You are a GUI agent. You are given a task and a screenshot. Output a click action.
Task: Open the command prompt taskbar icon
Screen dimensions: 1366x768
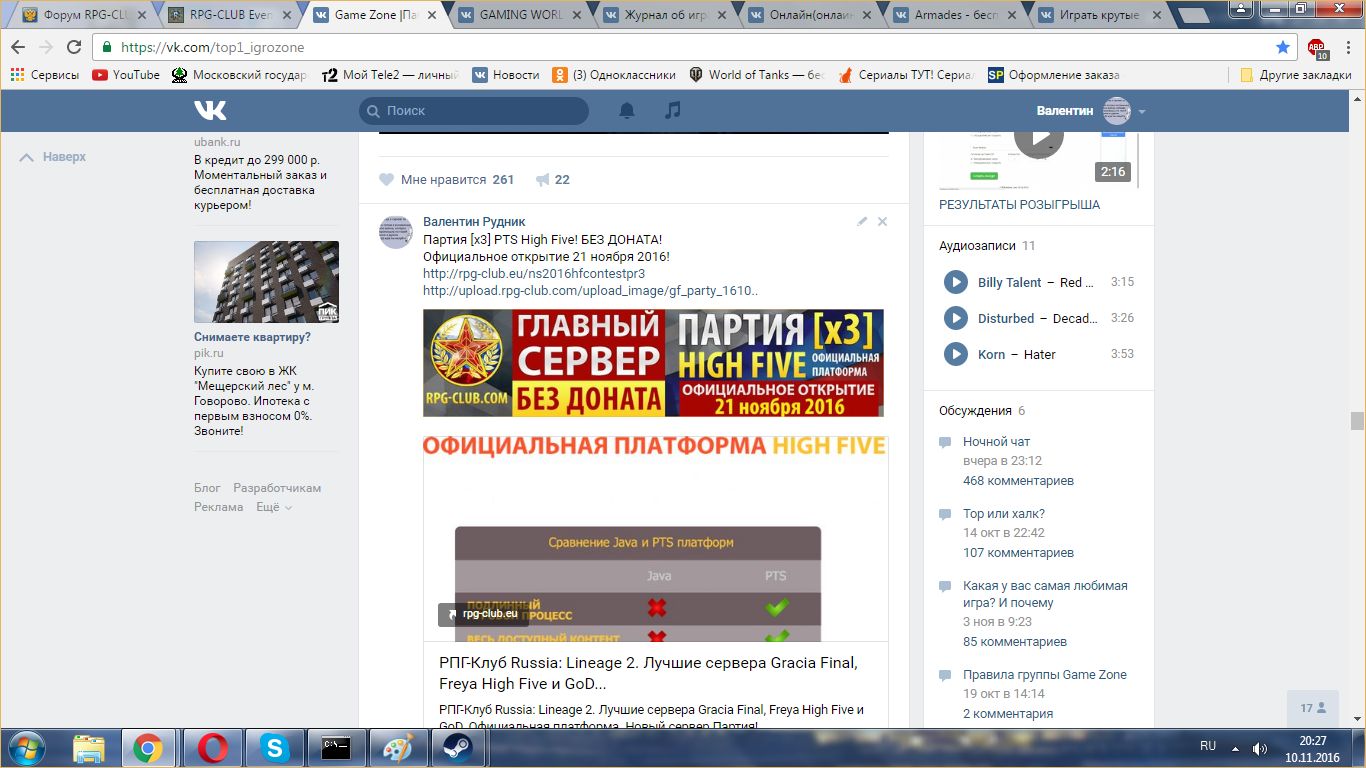pos(336,748)
